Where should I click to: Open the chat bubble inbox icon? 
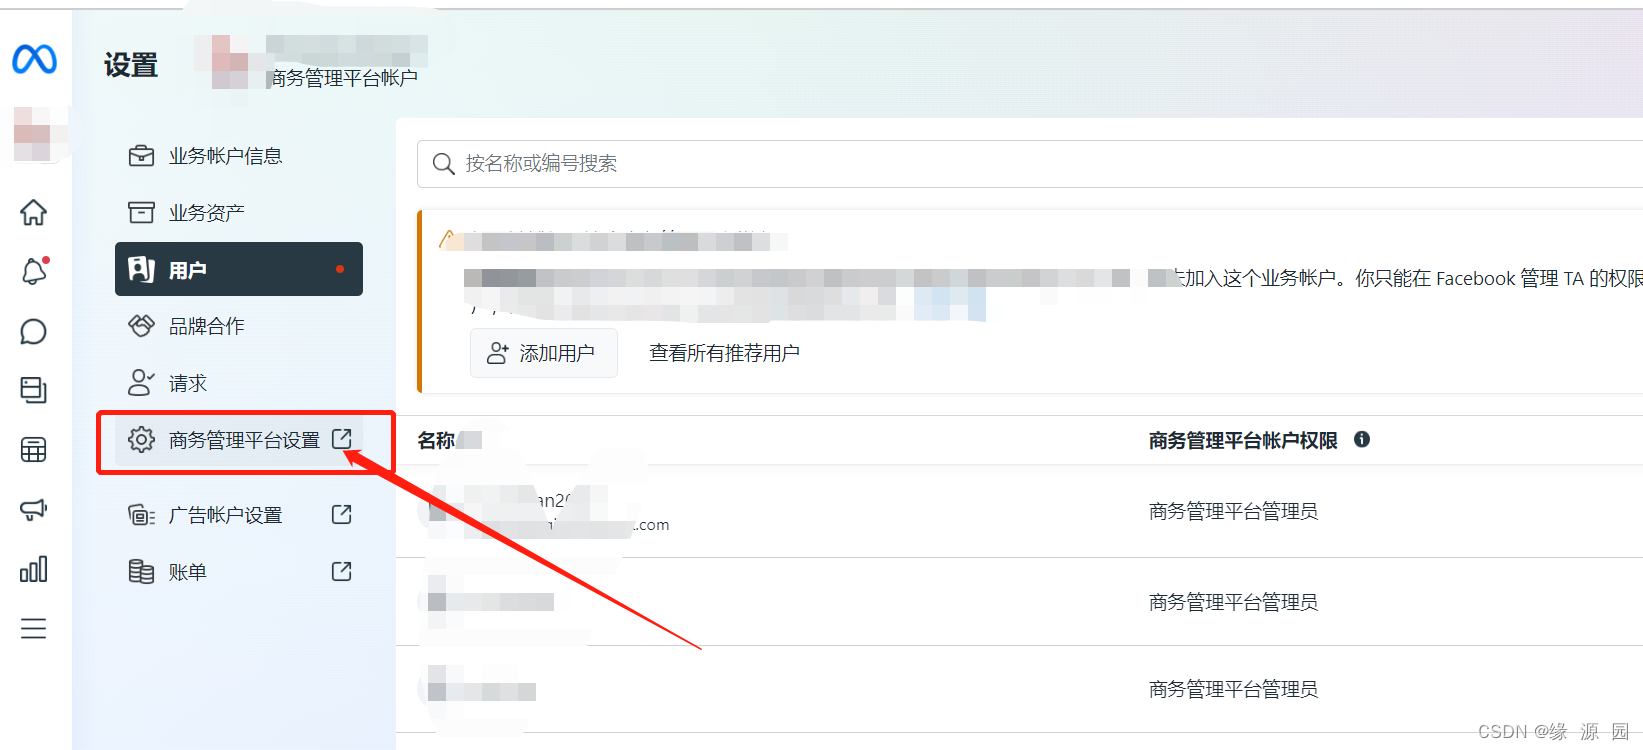click(34, 331)
